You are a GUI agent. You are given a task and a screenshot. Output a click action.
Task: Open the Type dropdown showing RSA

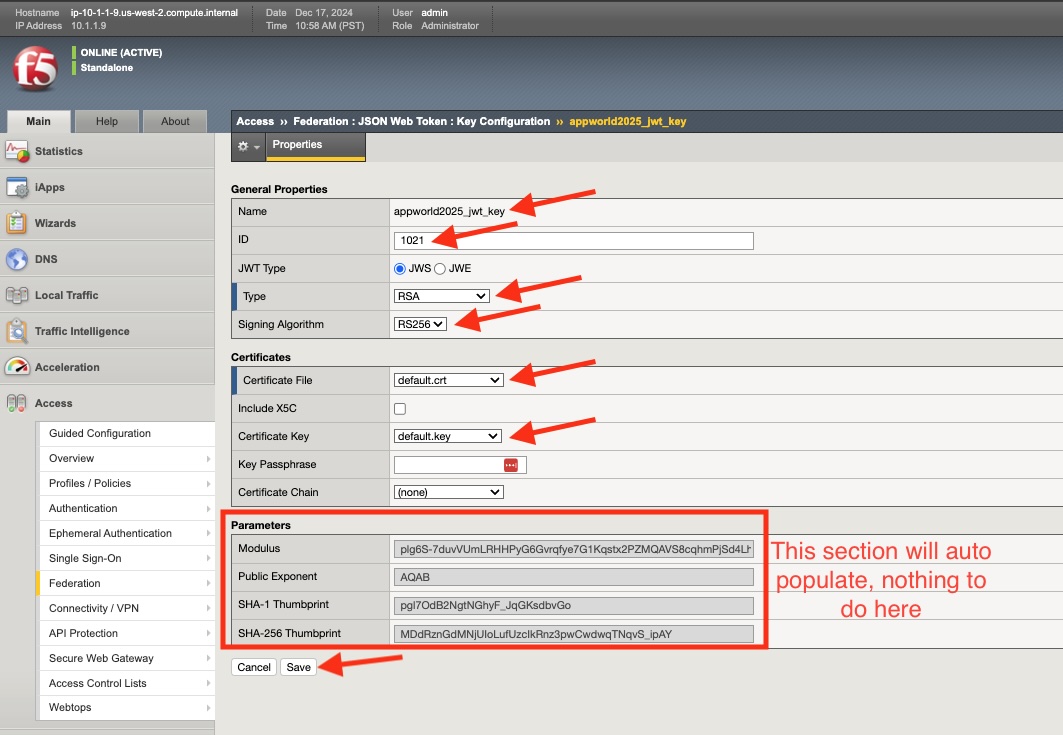click(x=441, y=296)
